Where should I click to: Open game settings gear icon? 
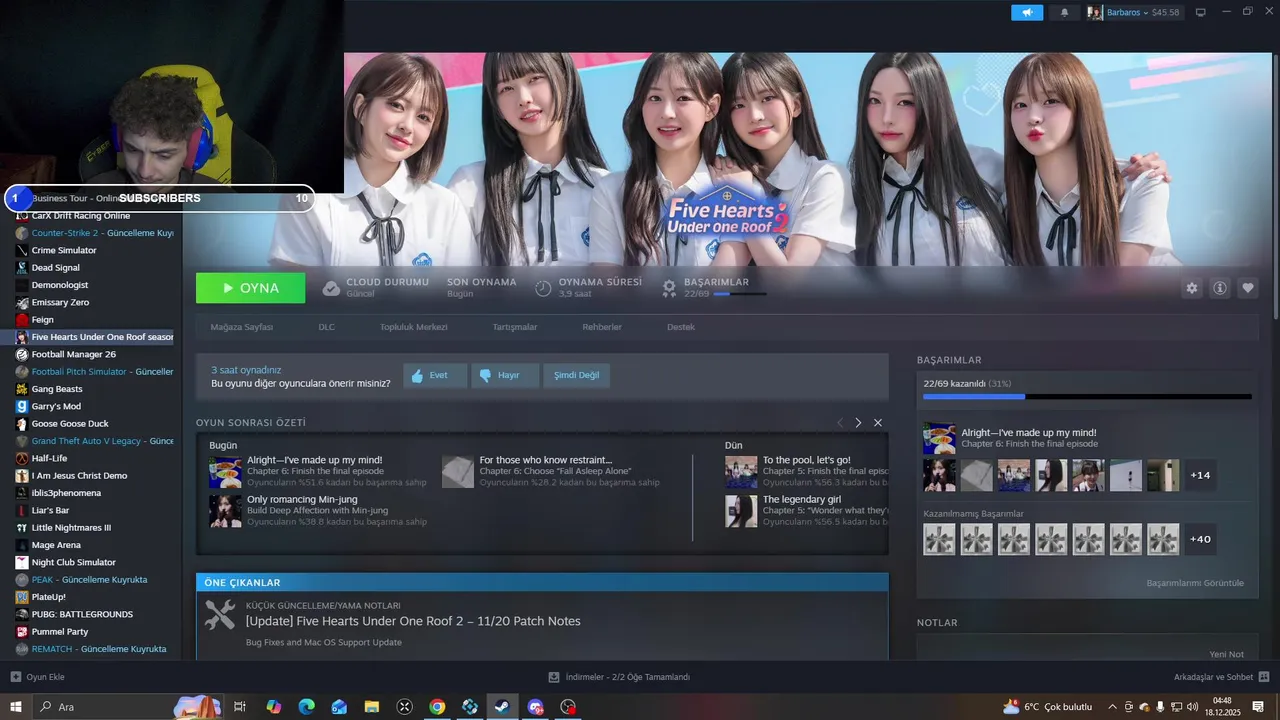click(x=1191, y=288)
